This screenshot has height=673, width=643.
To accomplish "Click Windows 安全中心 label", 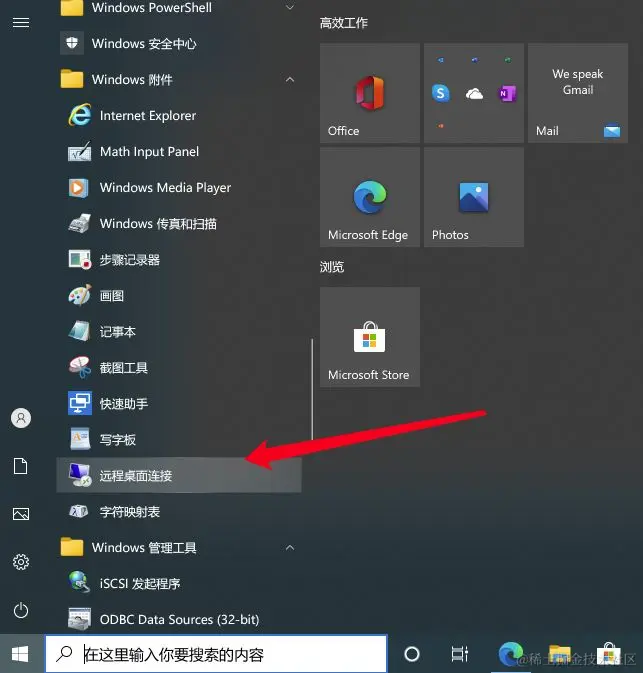I will tap(144, 43).
